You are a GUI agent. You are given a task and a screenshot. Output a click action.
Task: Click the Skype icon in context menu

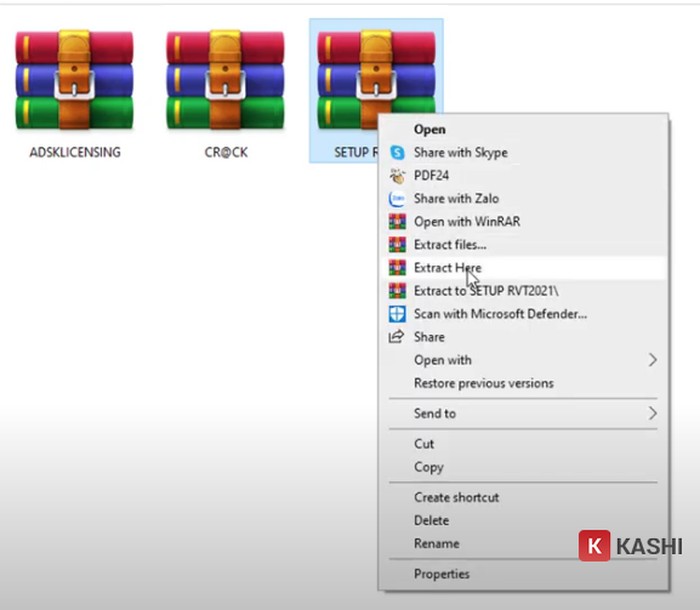[x=397, y=153]
